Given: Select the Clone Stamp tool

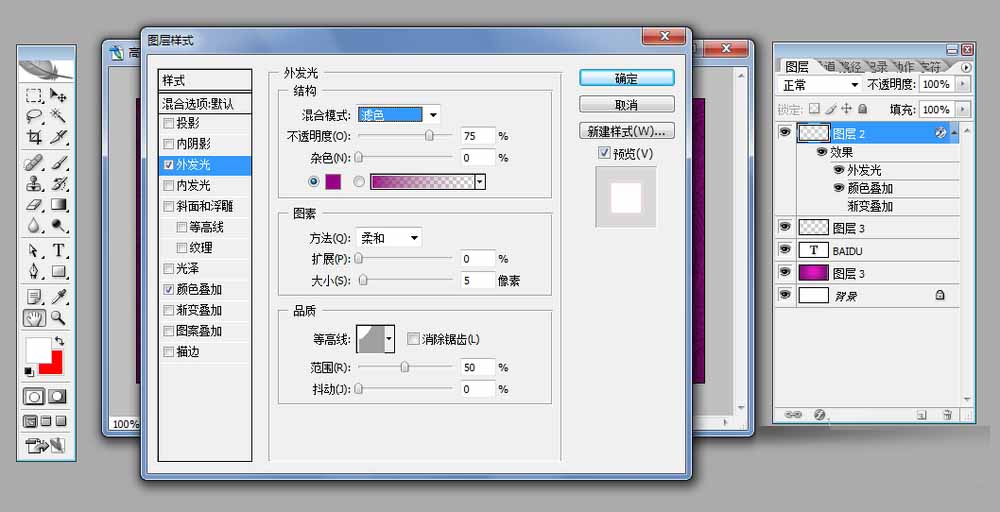Looking at the screenshot, I should 34,184.
